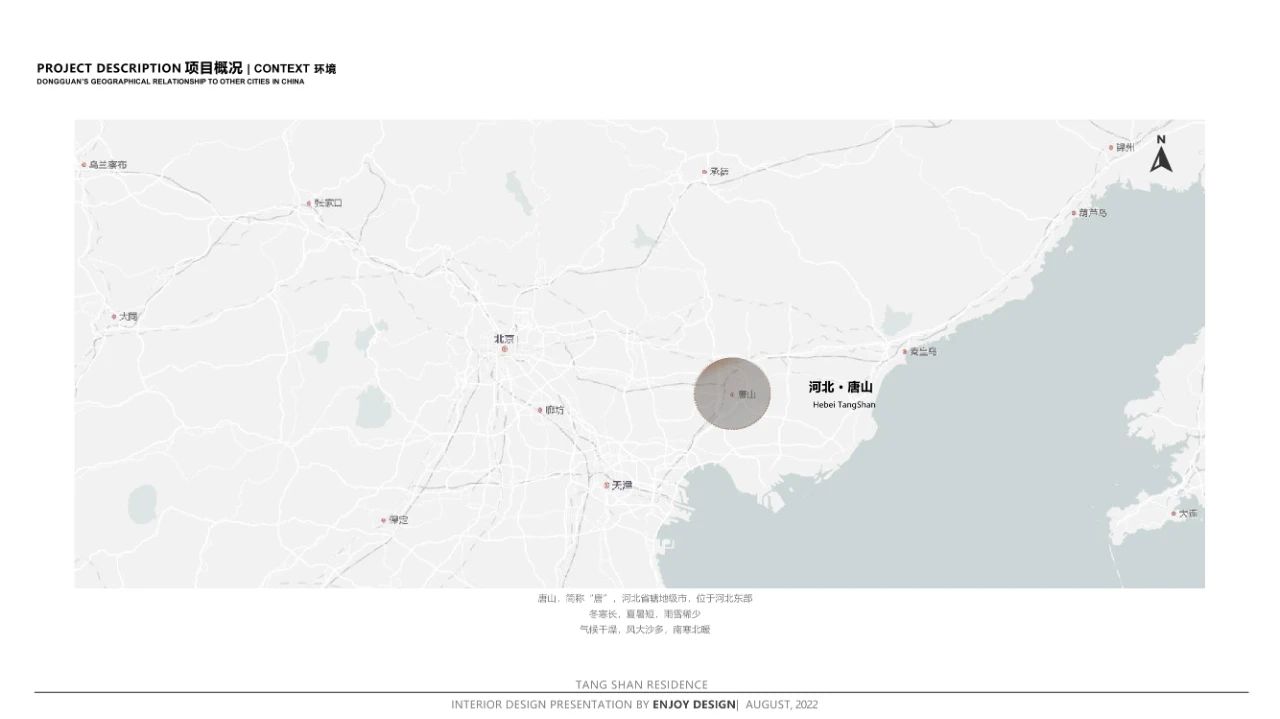Click the brown Tangshan highlight circle
The height and width of the screenshot is (719, 1280).
[x=733, y=394]
